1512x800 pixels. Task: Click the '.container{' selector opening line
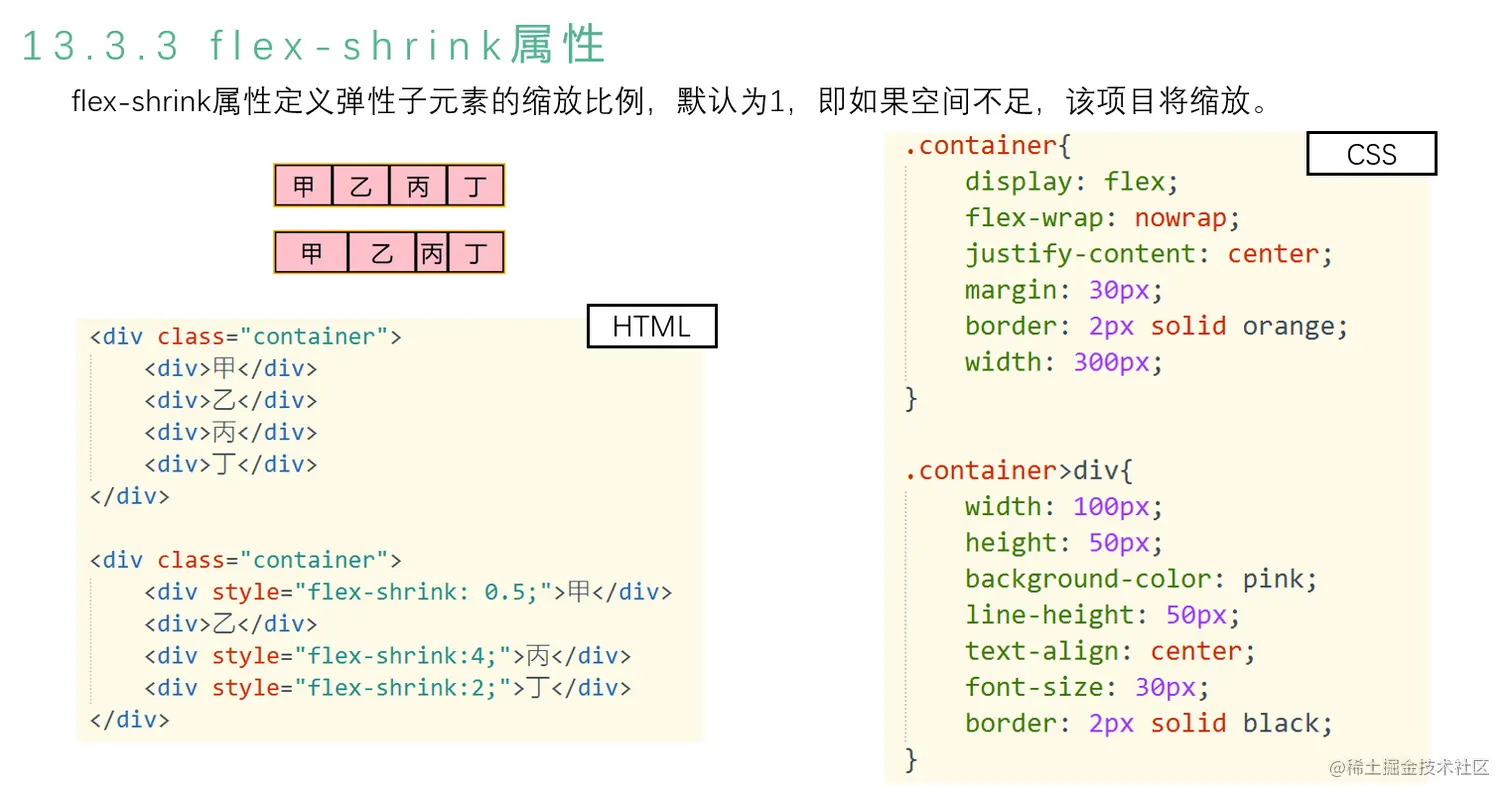(988, 146)
